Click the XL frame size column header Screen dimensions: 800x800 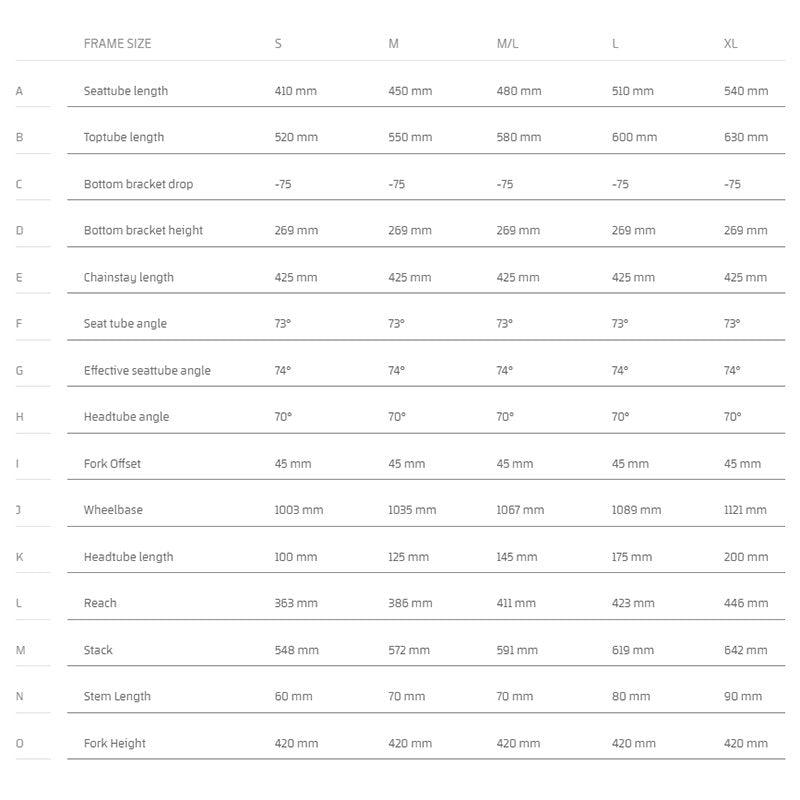(730, 44)
